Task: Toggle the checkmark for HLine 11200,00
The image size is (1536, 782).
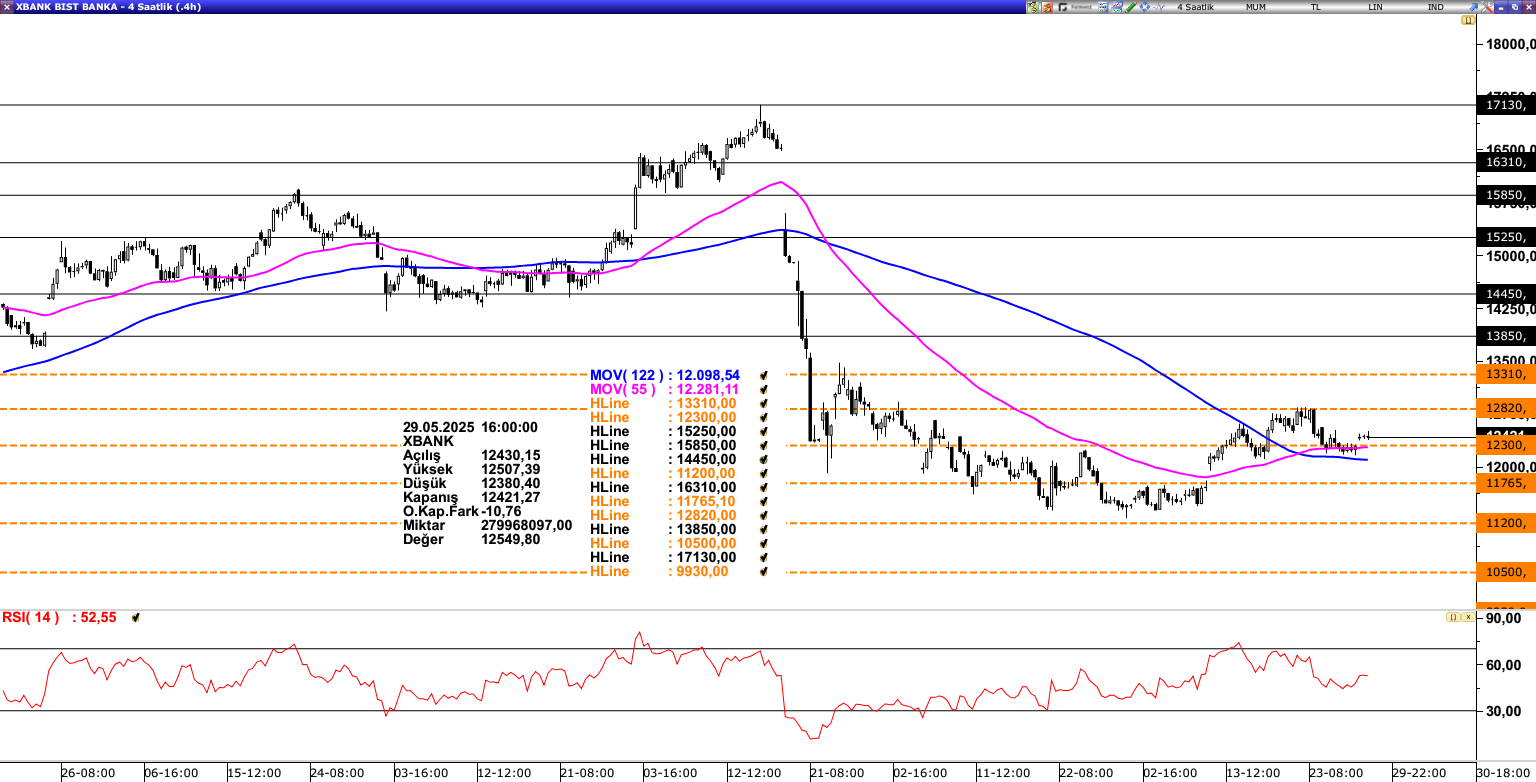Action: (x=764, y=473)
